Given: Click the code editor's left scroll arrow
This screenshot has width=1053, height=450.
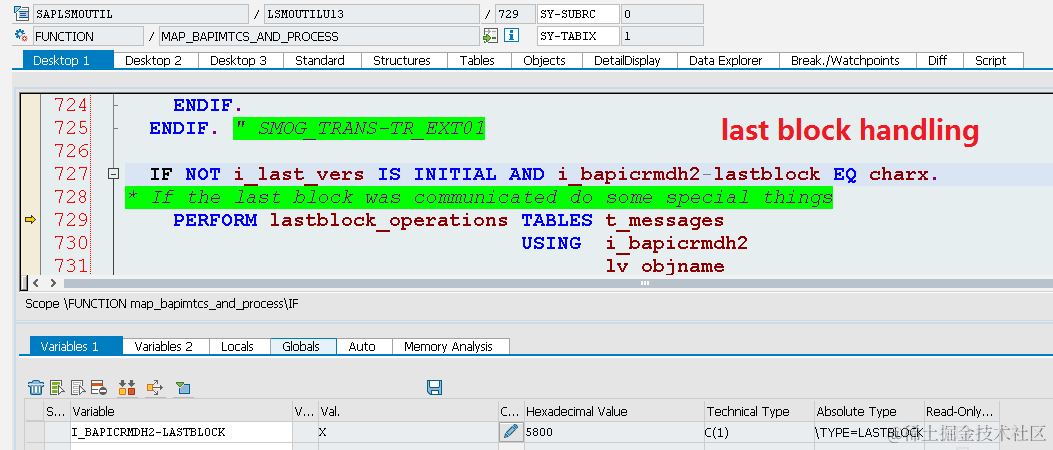Looking at the screenshot, I should coord(37,283).
